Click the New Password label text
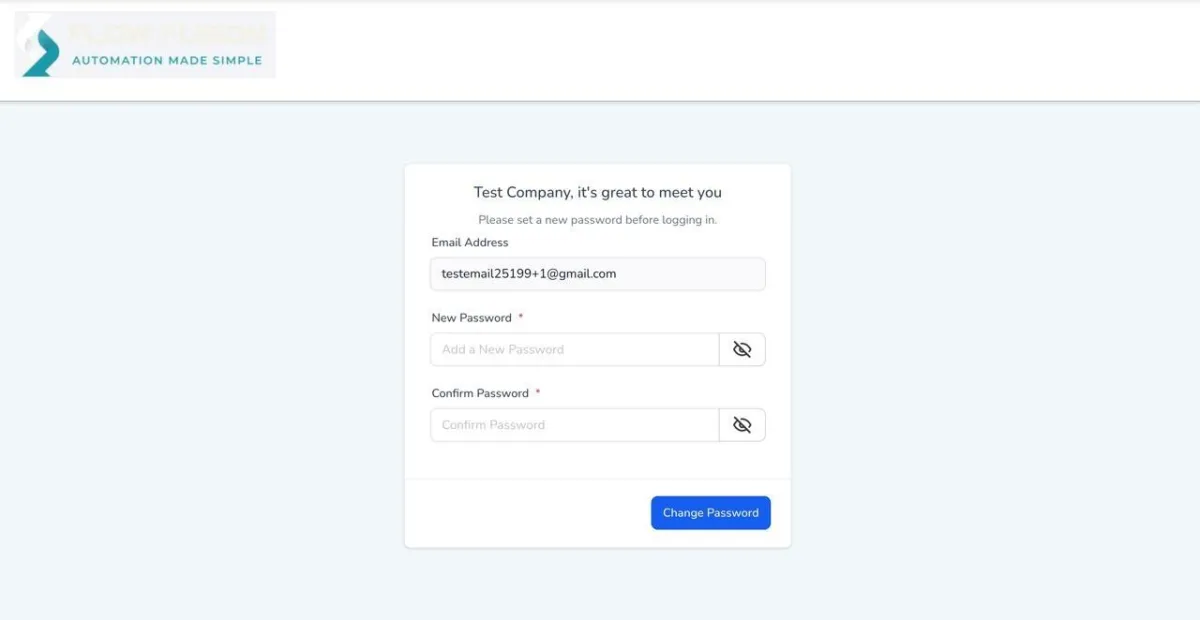The width and height of the screenshot is (1200, 620). coord(471,318)
